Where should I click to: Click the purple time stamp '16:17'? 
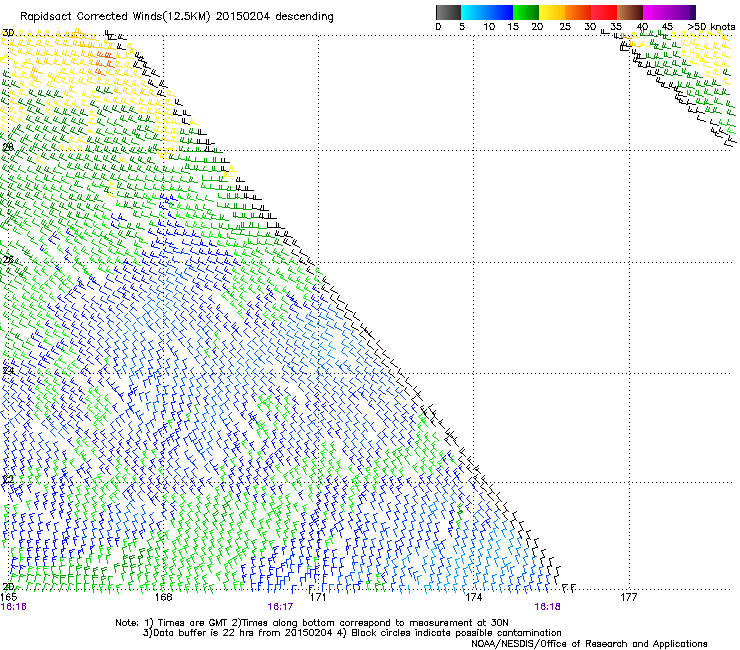tap(280, 607)
